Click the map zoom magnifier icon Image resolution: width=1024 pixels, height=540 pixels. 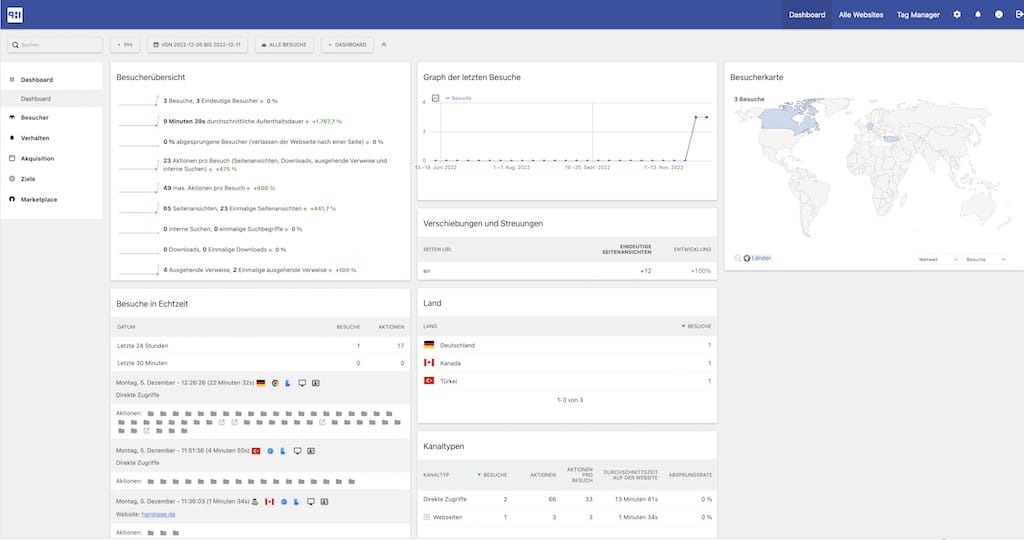click(x=737, y=258)
